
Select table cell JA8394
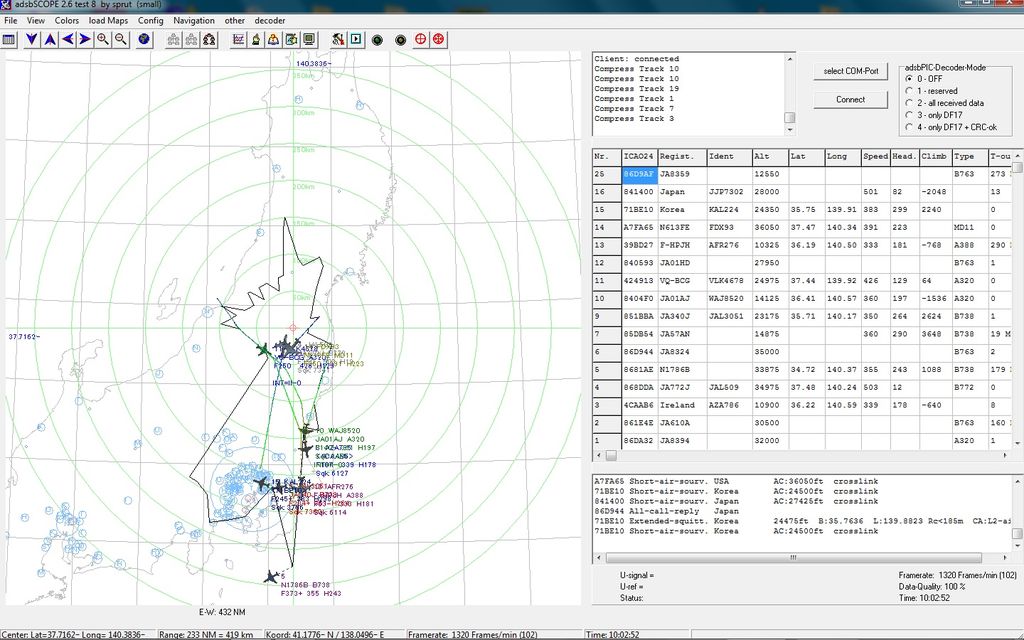(681, 441)
